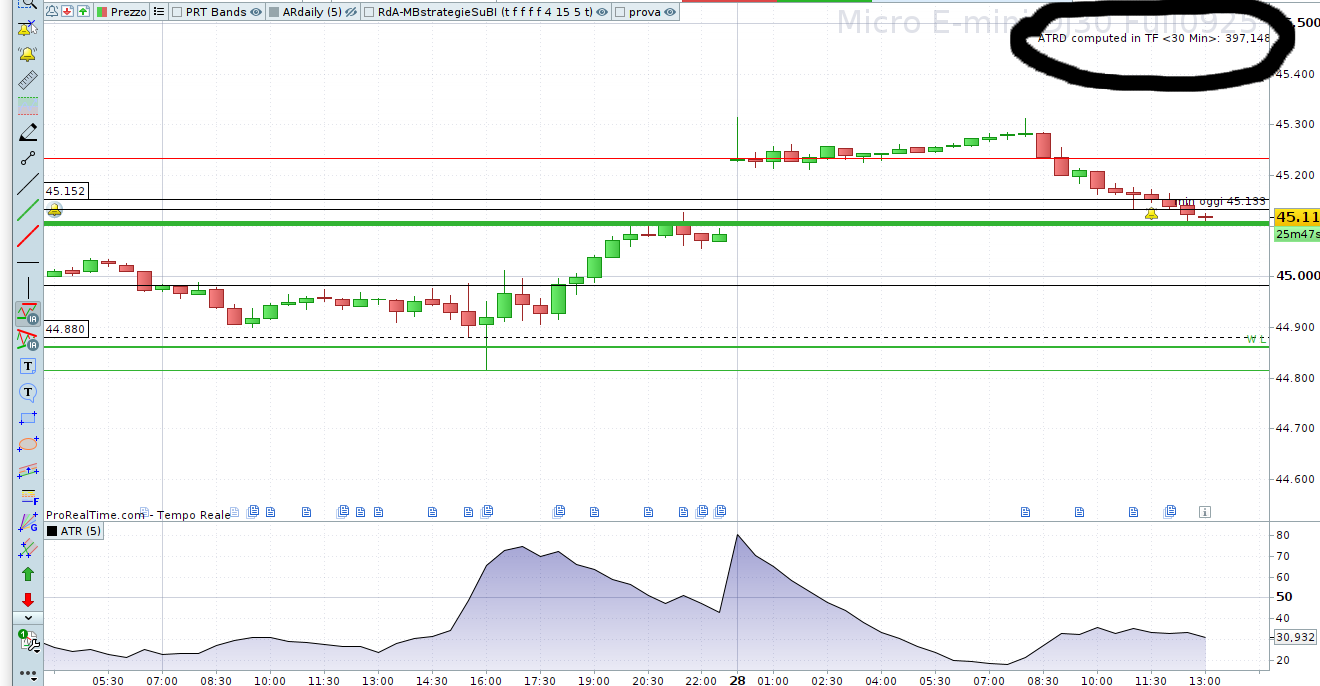Click the alert bell near 11:30 candle
Image resolution: width=1320 pixels, height=686 pixels.
[x=1151, y=213]
